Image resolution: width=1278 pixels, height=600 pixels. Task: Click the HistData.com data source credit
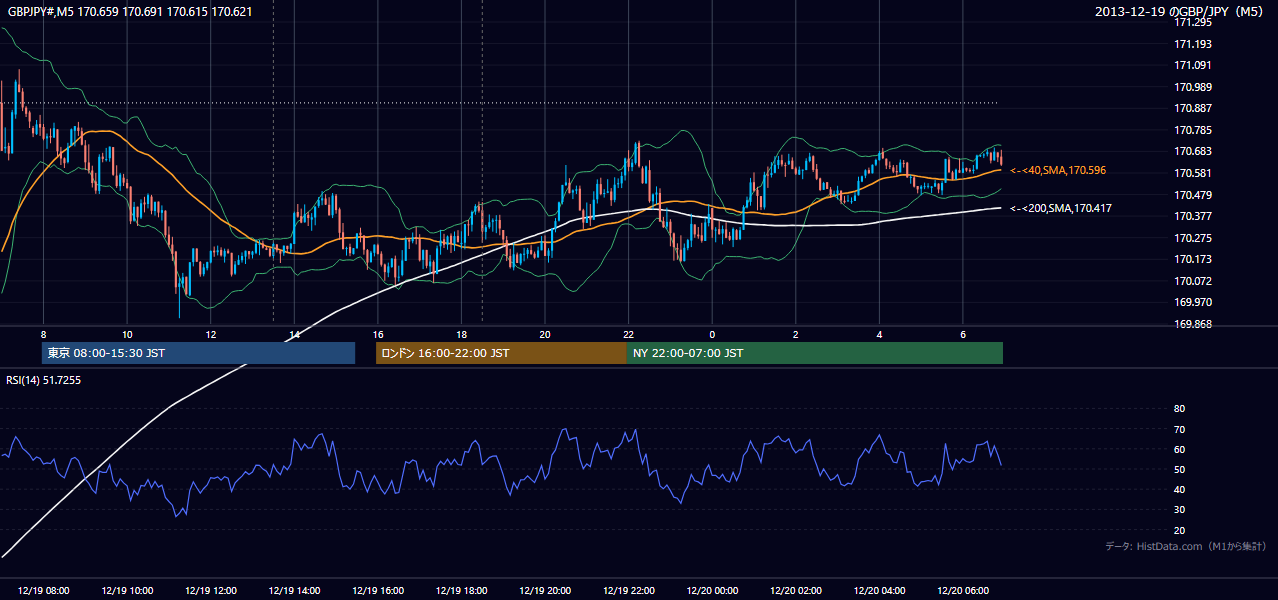1186,546
